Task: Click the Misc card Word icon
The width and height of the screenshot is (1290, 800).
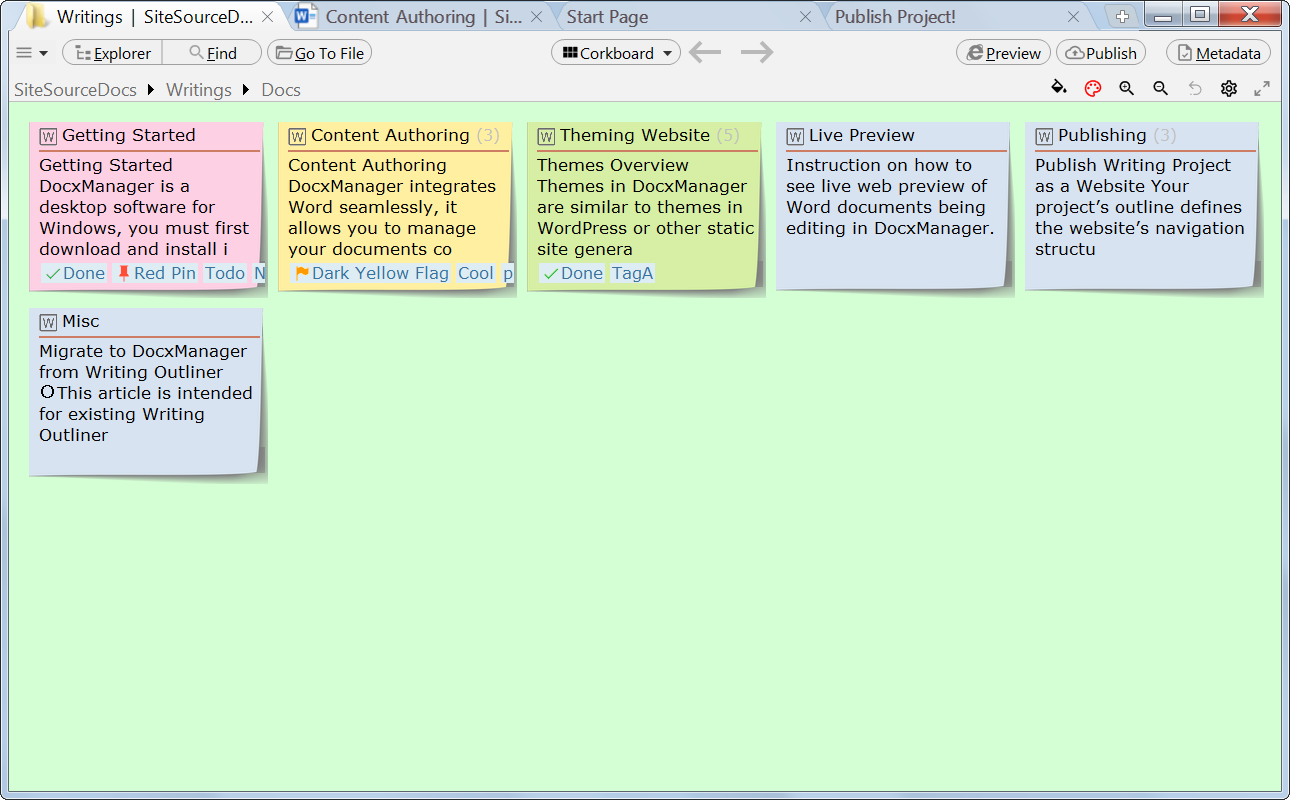Action: 48,322
